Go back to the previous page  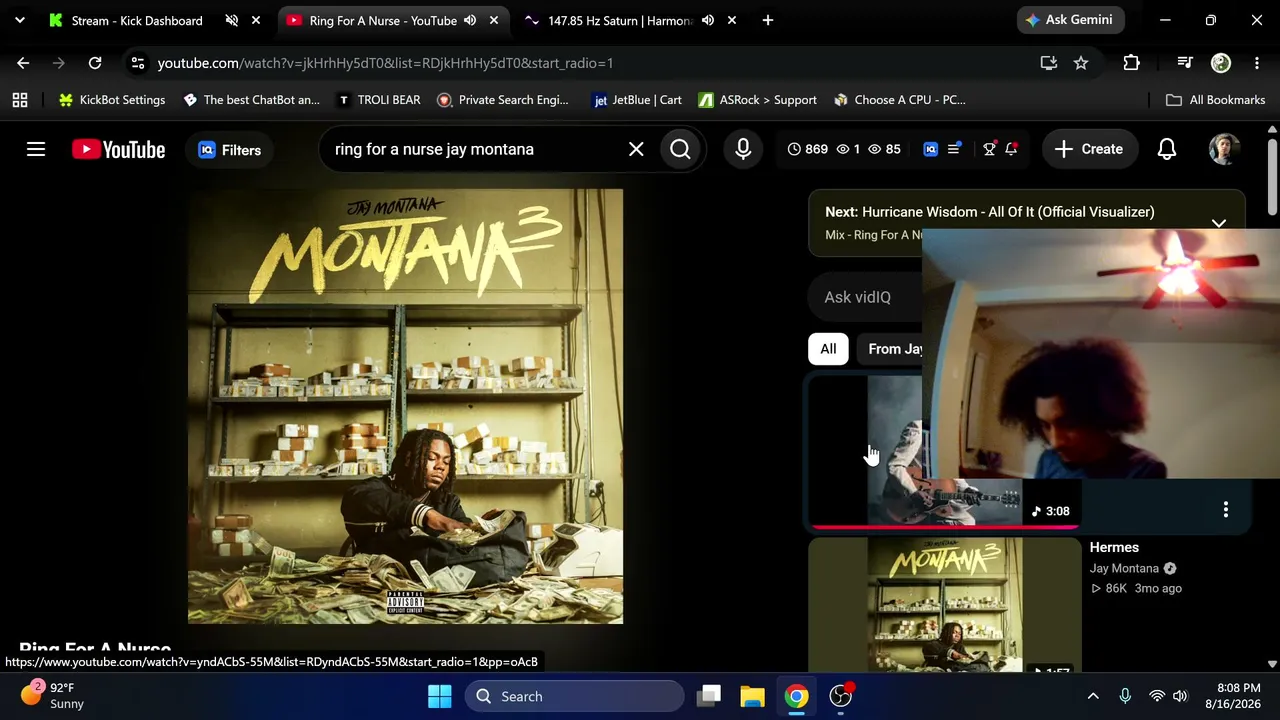23,63
